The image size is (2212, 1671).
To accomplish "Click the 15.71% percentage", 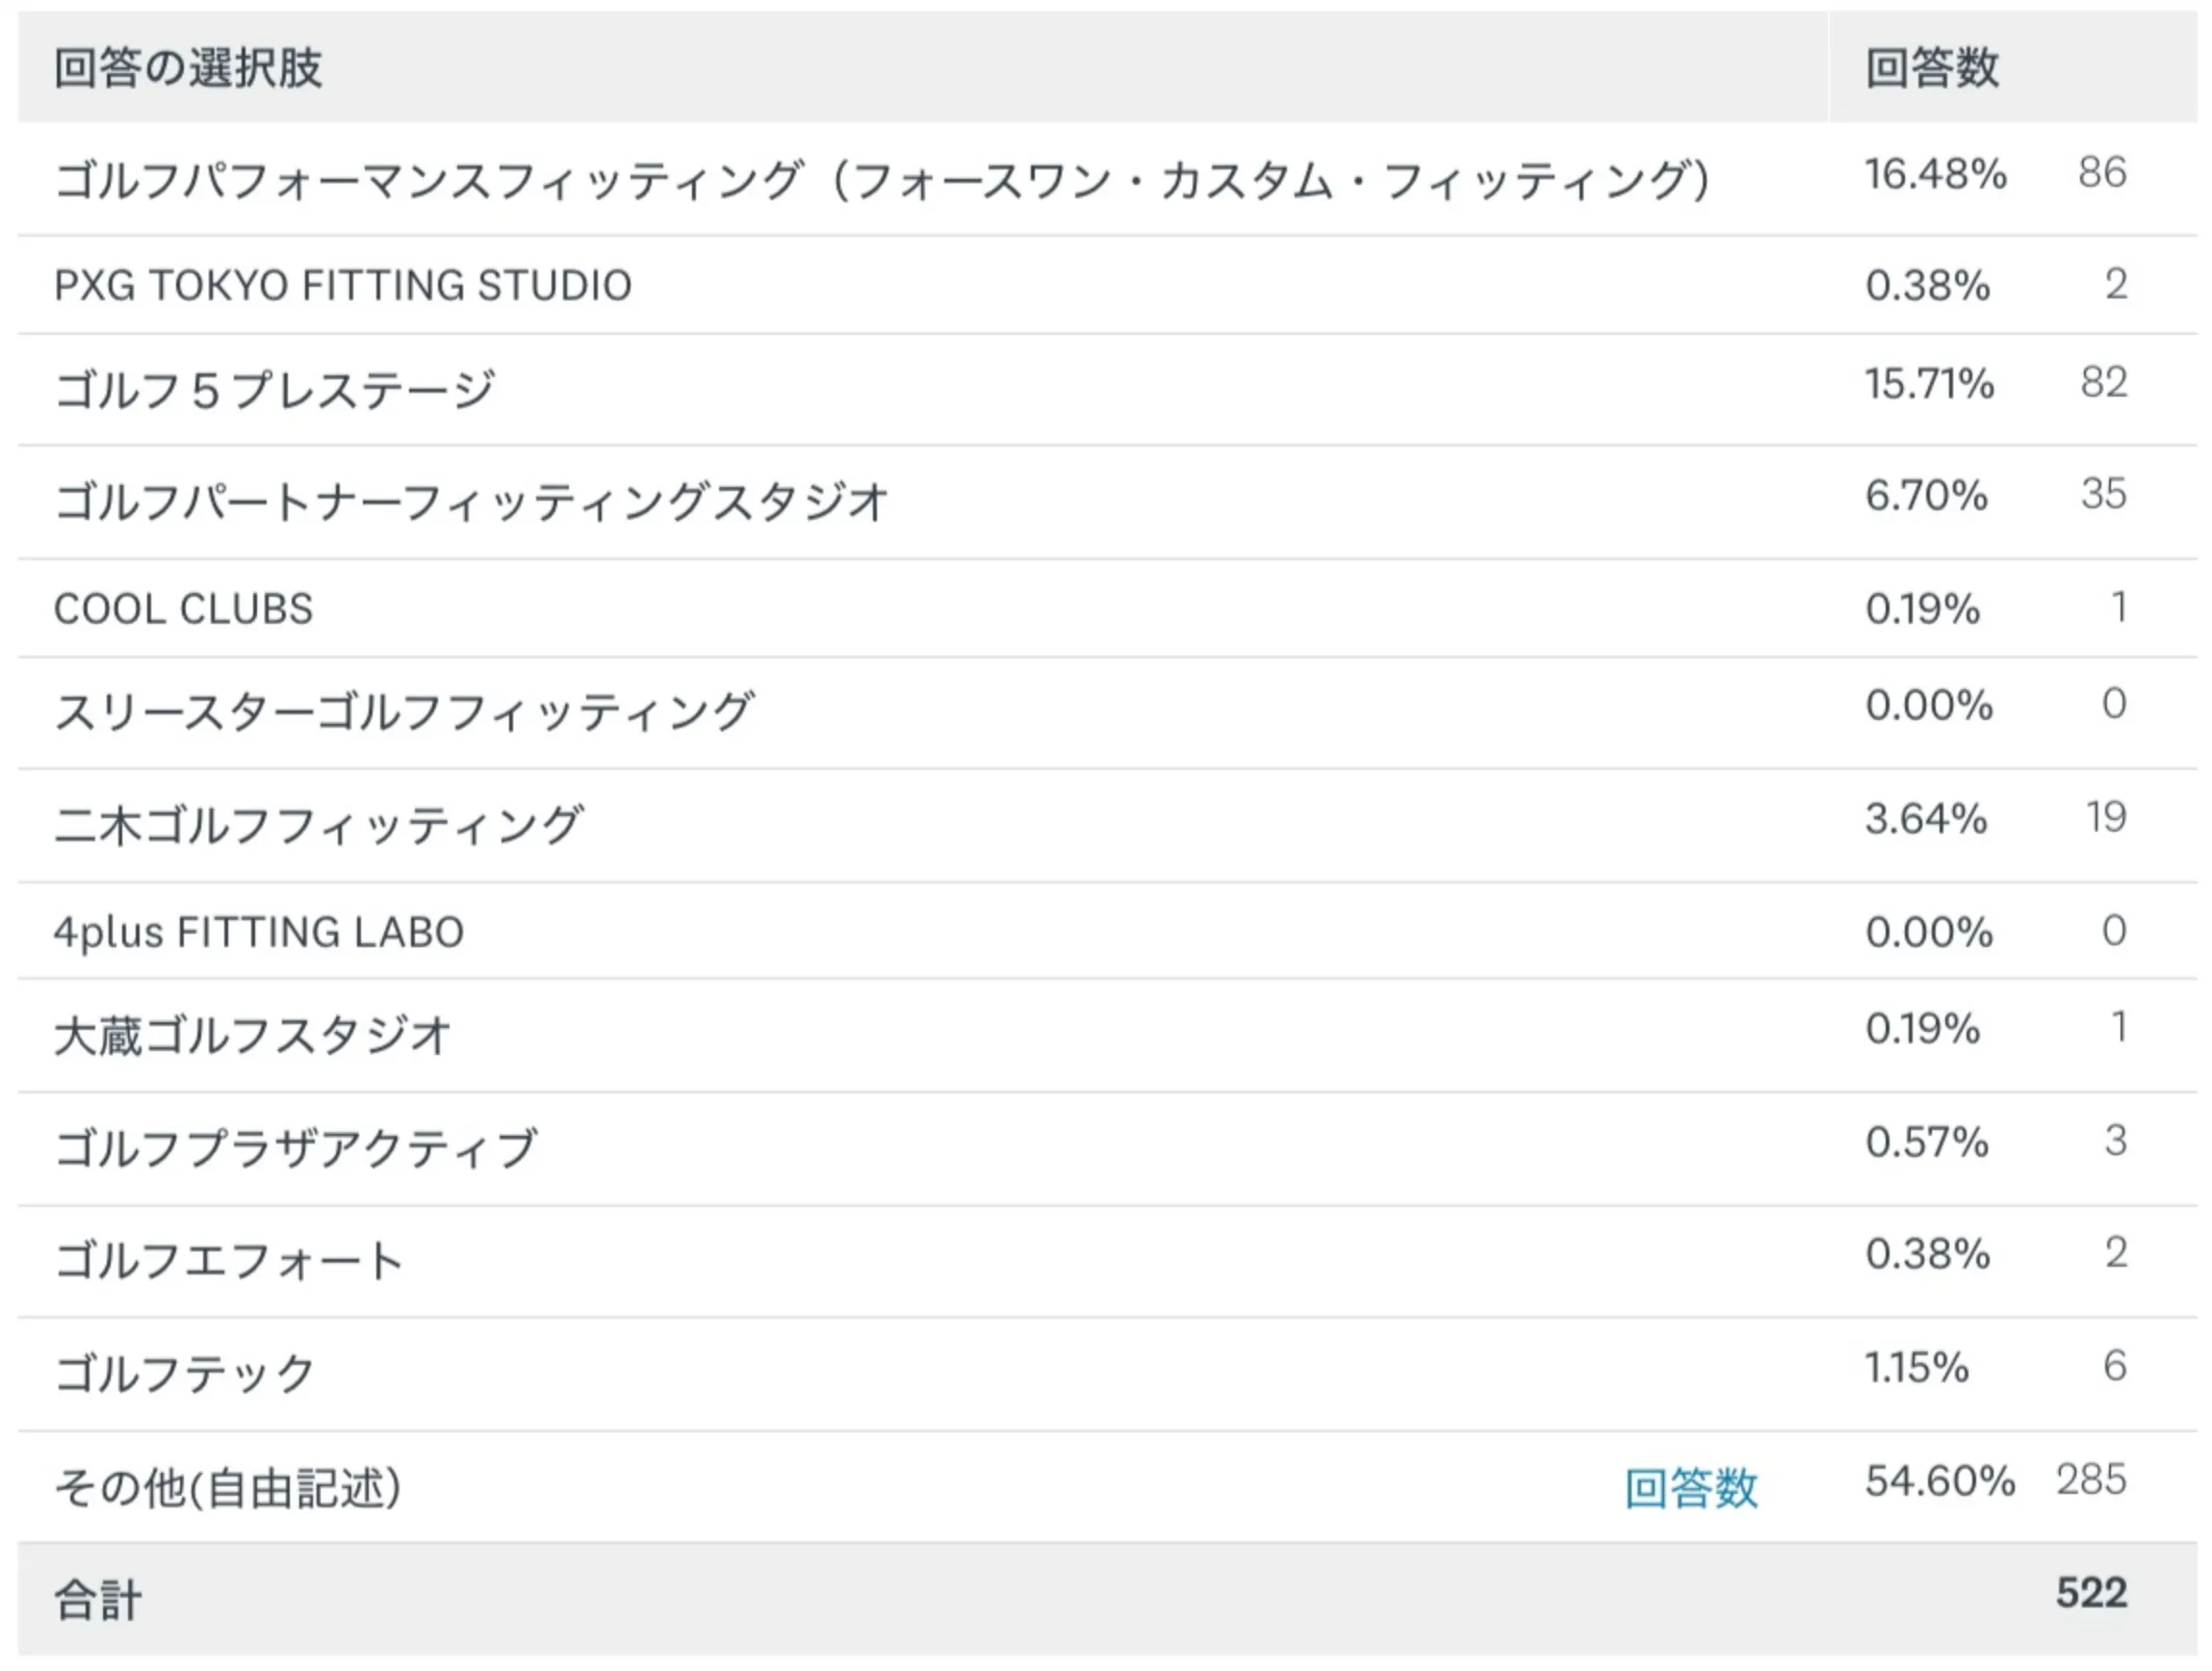I will (1929, 384).
